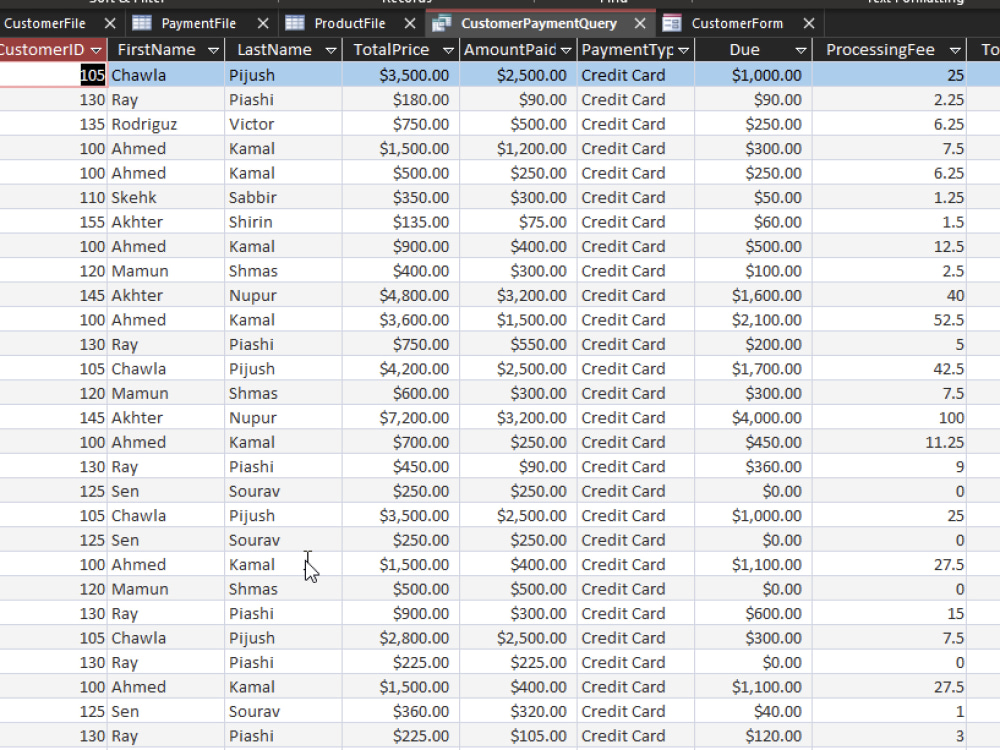Close the CustomerForm tab
The width and height of the screenshot is (1000, 750).
coord(809,24)
